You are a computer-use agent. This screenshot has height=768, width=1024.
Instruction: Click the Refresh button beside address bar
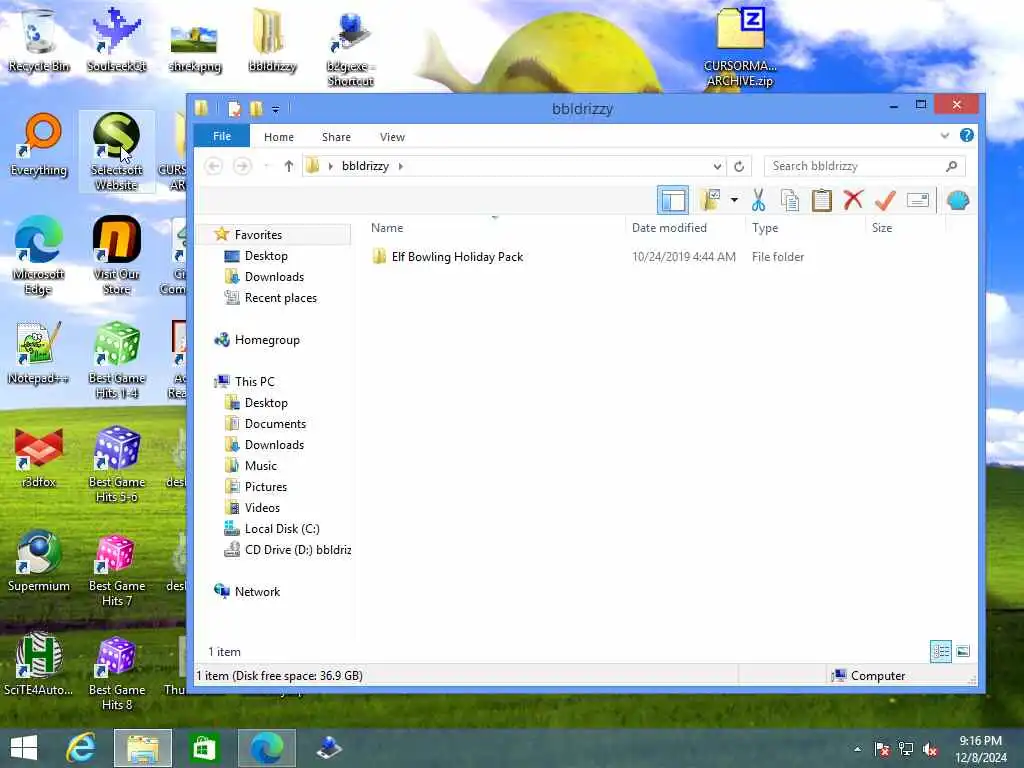(x=739, y=166)
